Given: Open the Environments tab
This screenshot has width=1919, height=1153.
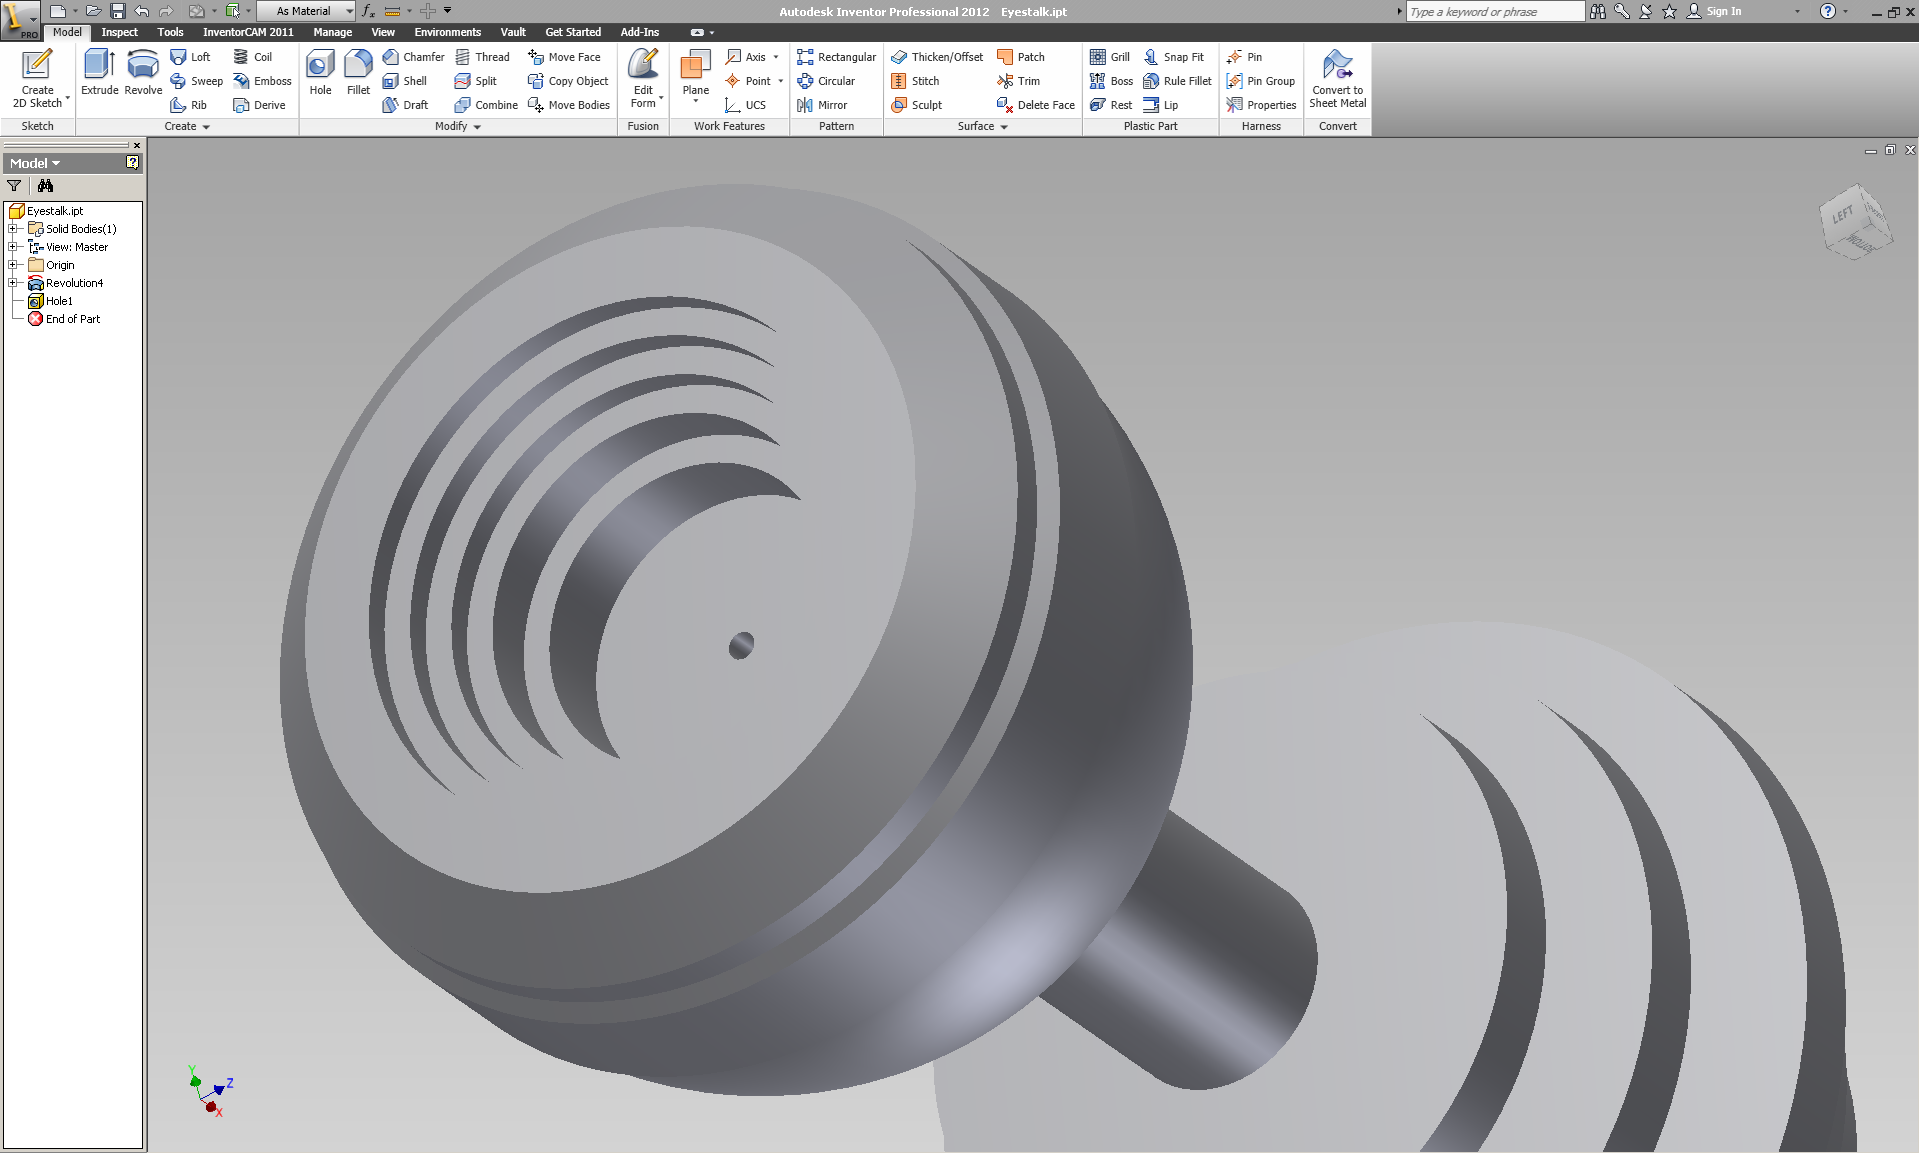Looking at the screenshot, I should click(447, 32).
